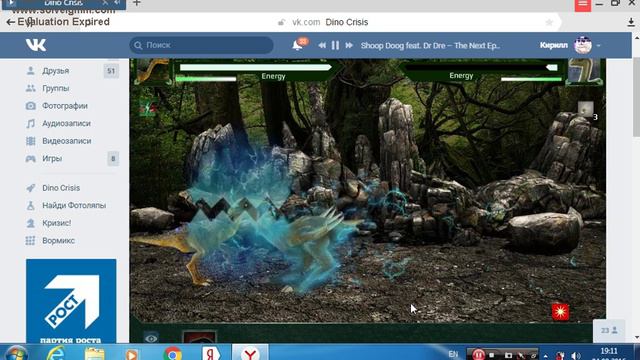Stop recording with red pause button
Viewport: 640px width, 360px height.
[x=478, y=355]
